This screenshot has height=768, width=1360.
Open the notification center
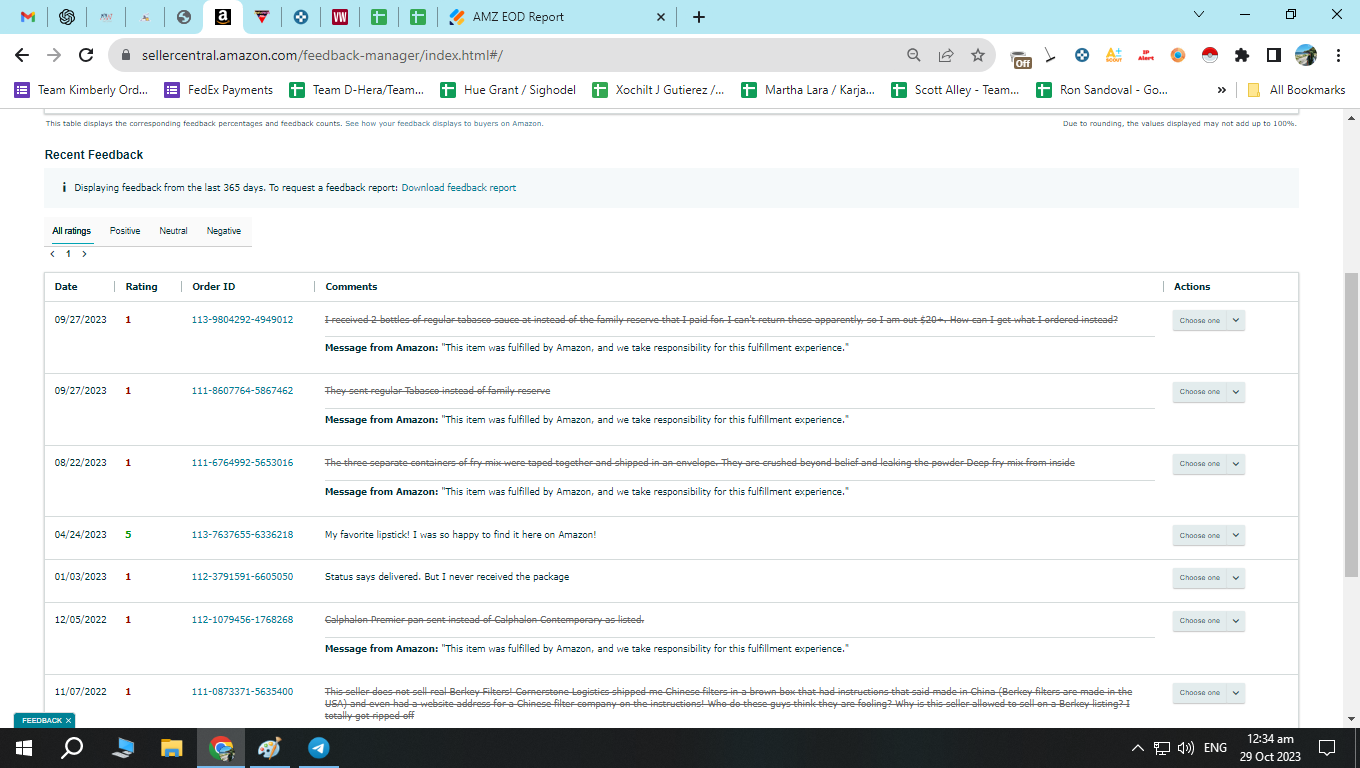coord(1327,747)
